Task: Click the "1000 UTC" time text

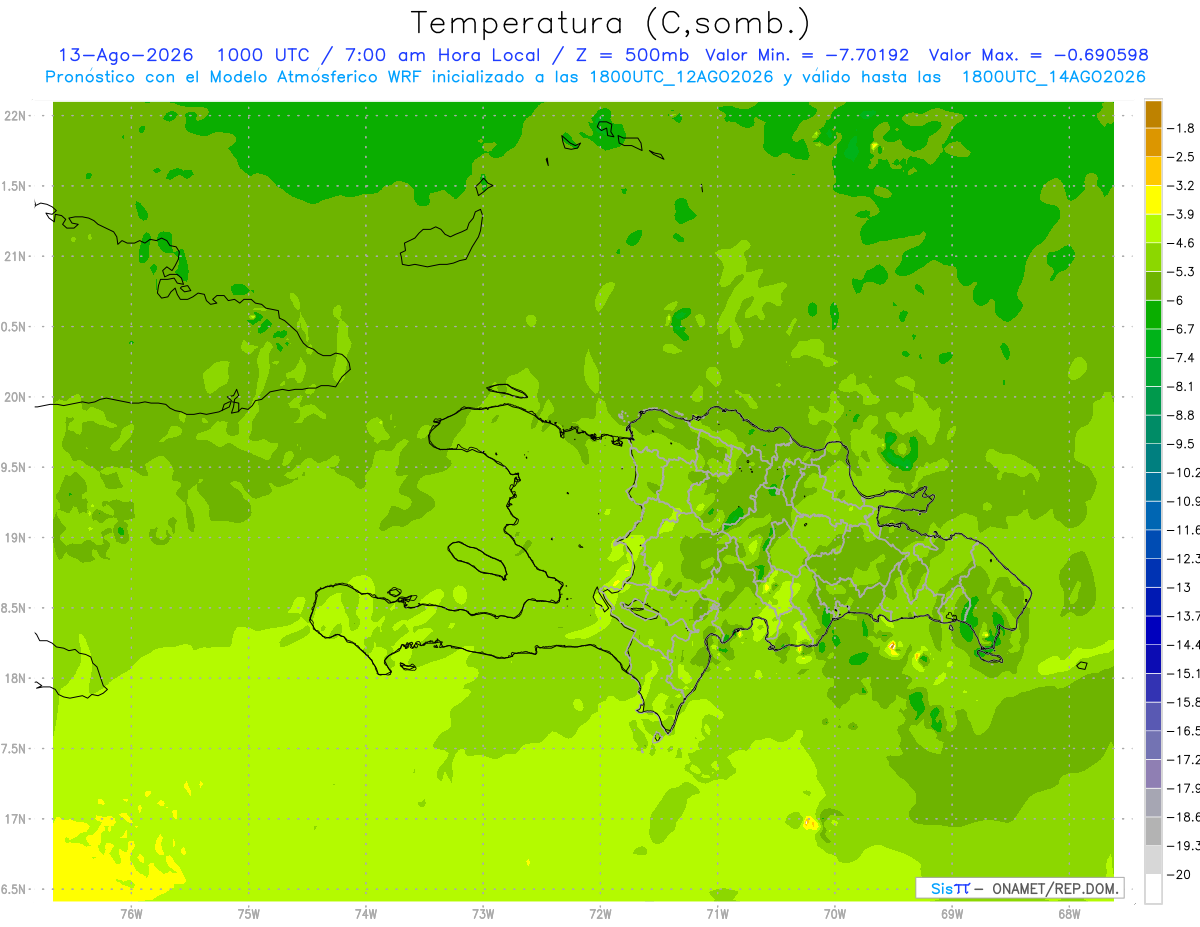Action: (x=263, y=55)
